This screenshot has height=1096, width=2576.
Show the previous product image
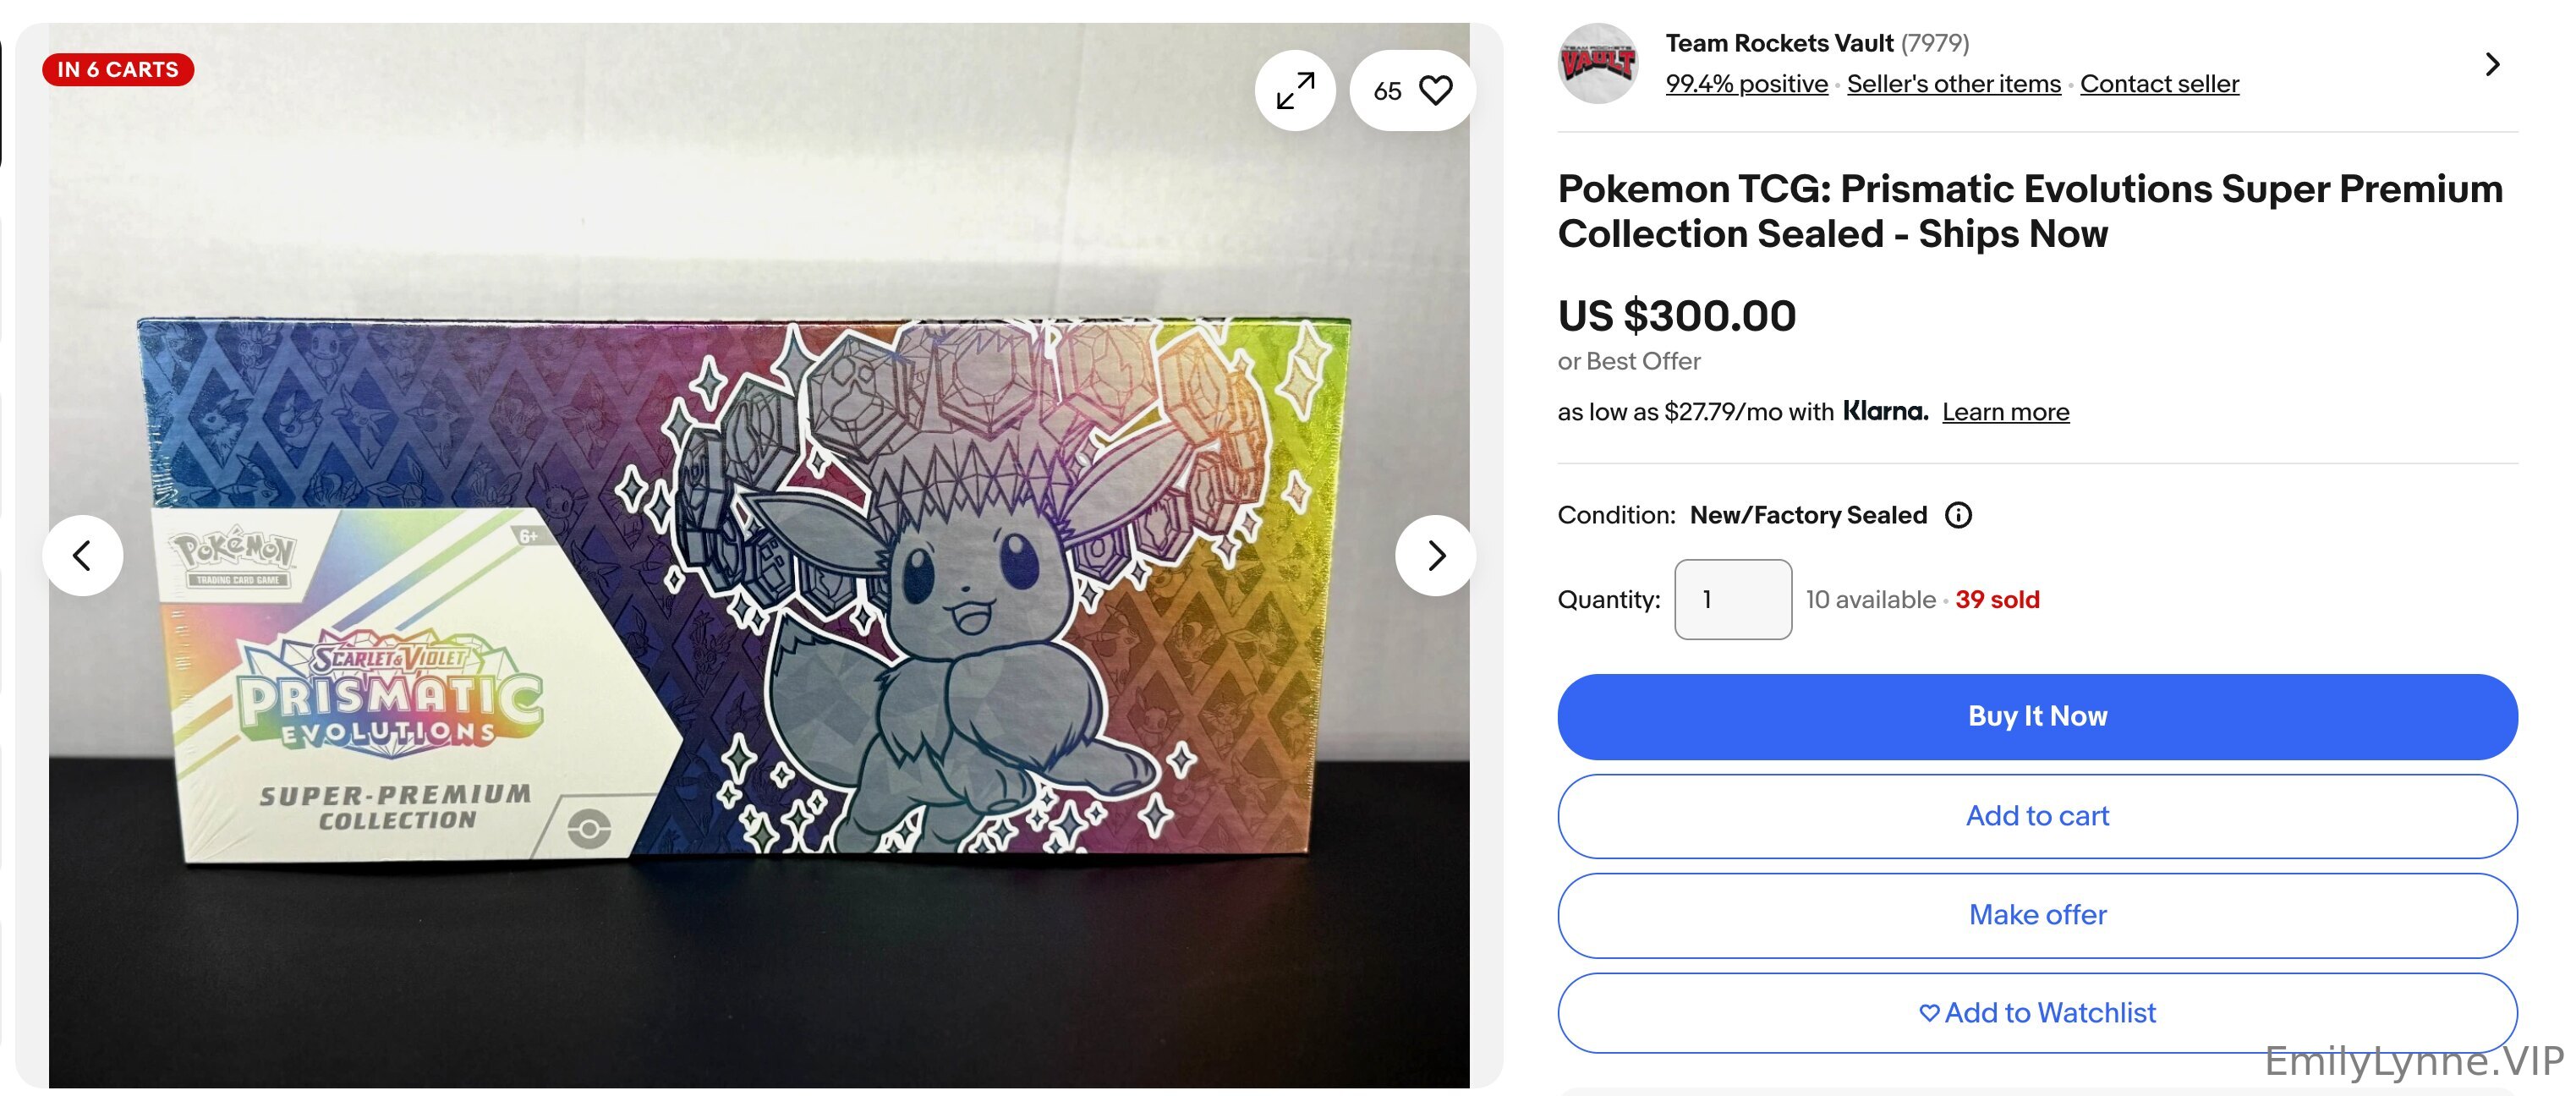click(83, 555)
